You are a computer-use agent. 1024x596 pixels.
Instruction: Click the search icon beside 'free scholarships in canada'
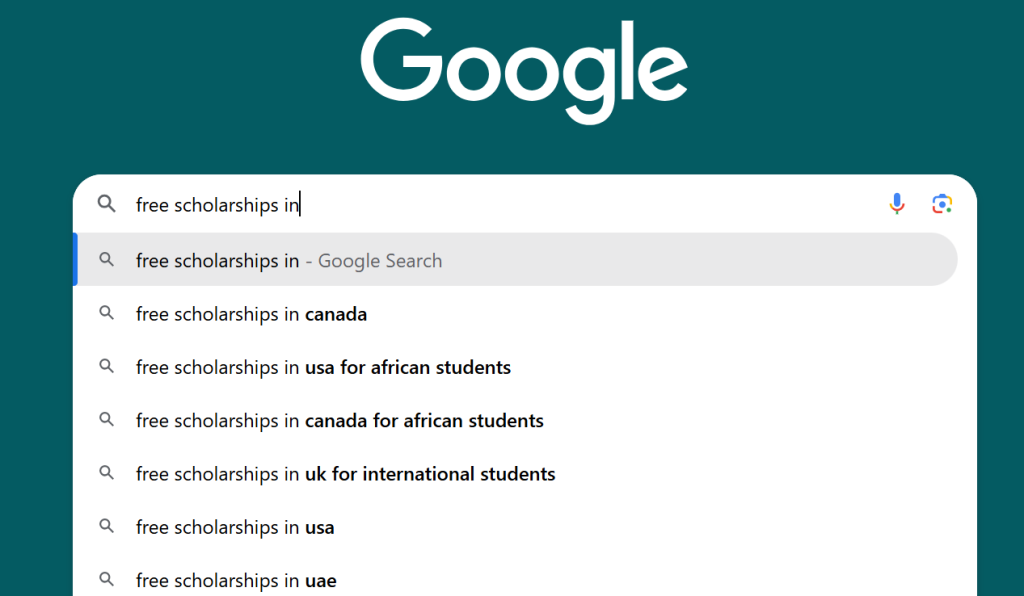106,313
